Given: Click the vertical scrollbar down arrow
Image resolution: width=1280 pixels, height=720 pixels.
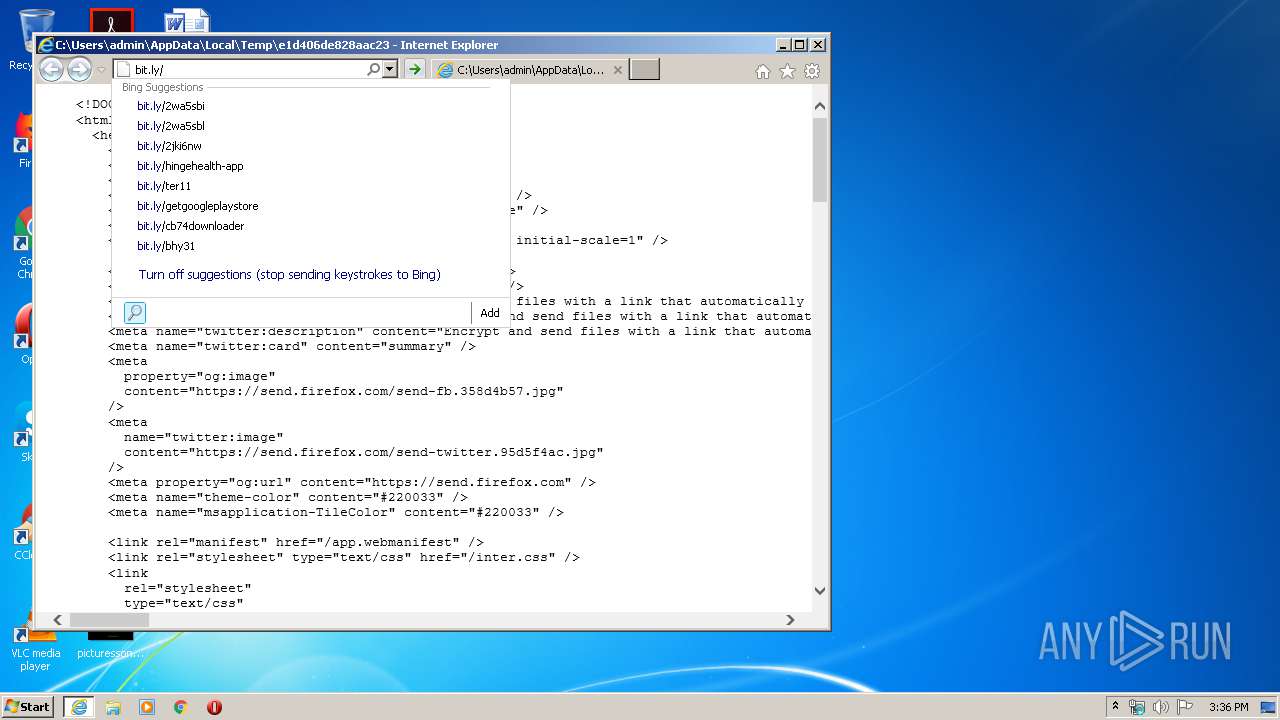Looking at the screenshot, I should click(820, 590).
